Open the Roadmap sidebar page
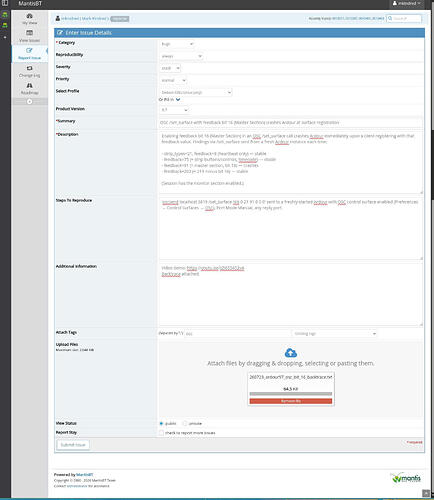The image size is (434, 500). (29, 89)
